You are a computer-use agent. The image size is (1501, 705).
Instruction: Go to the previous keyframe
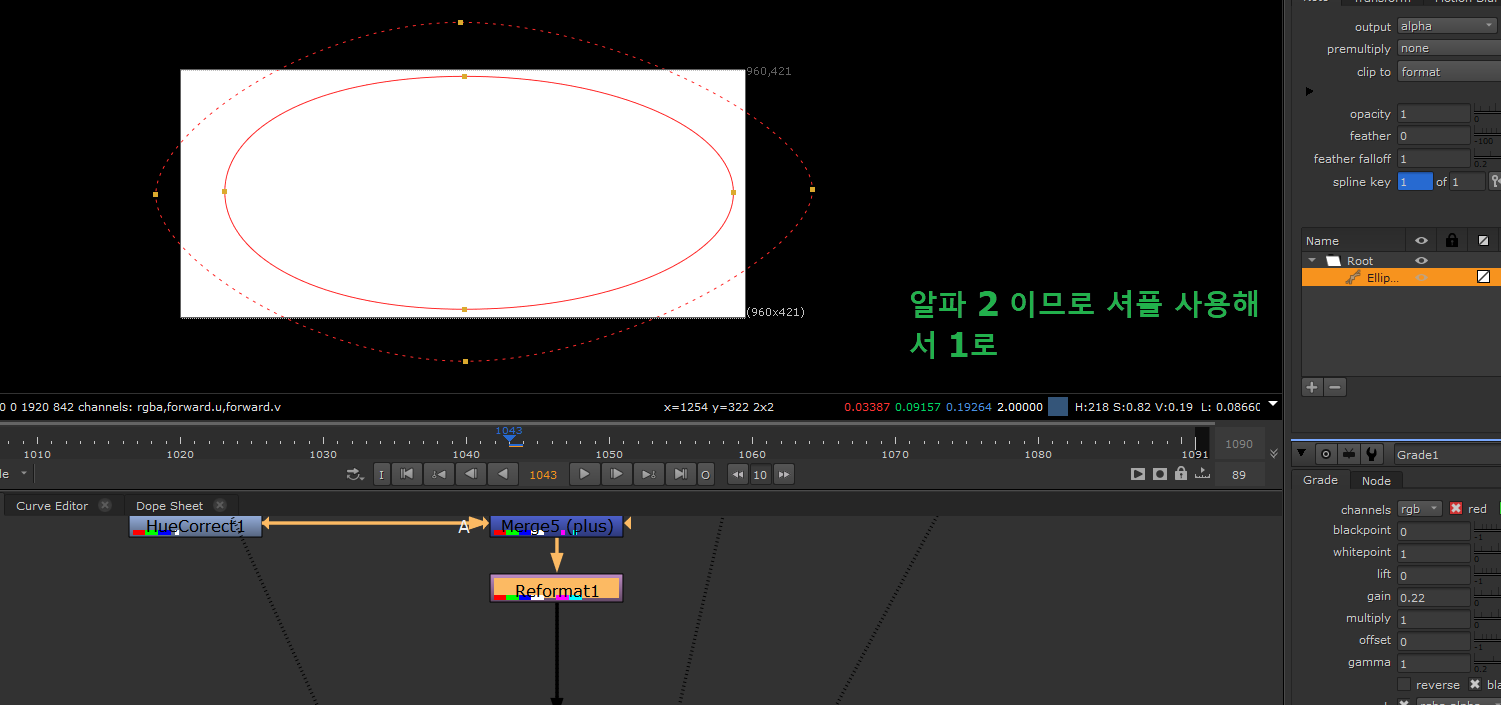click(438, 474)
